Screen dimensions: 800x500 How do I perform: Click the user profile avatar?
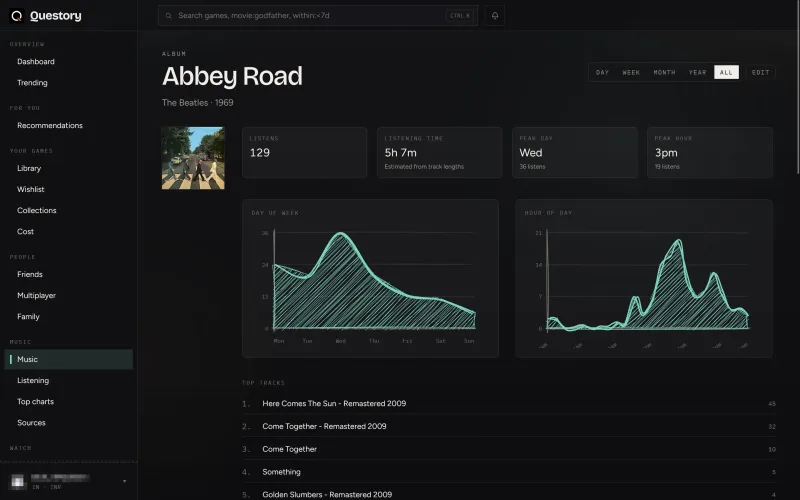(x=18, y=481)
